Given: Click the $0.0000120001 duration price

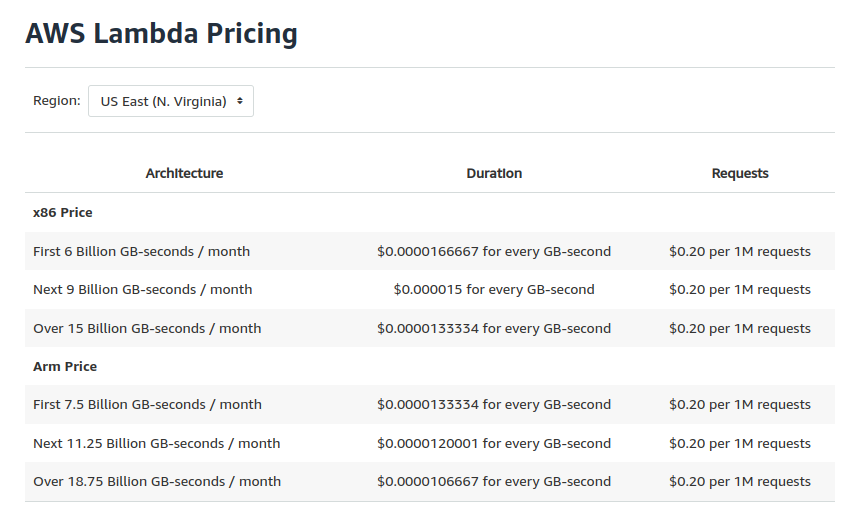Looking at the screenshot, I should point(494,443).
